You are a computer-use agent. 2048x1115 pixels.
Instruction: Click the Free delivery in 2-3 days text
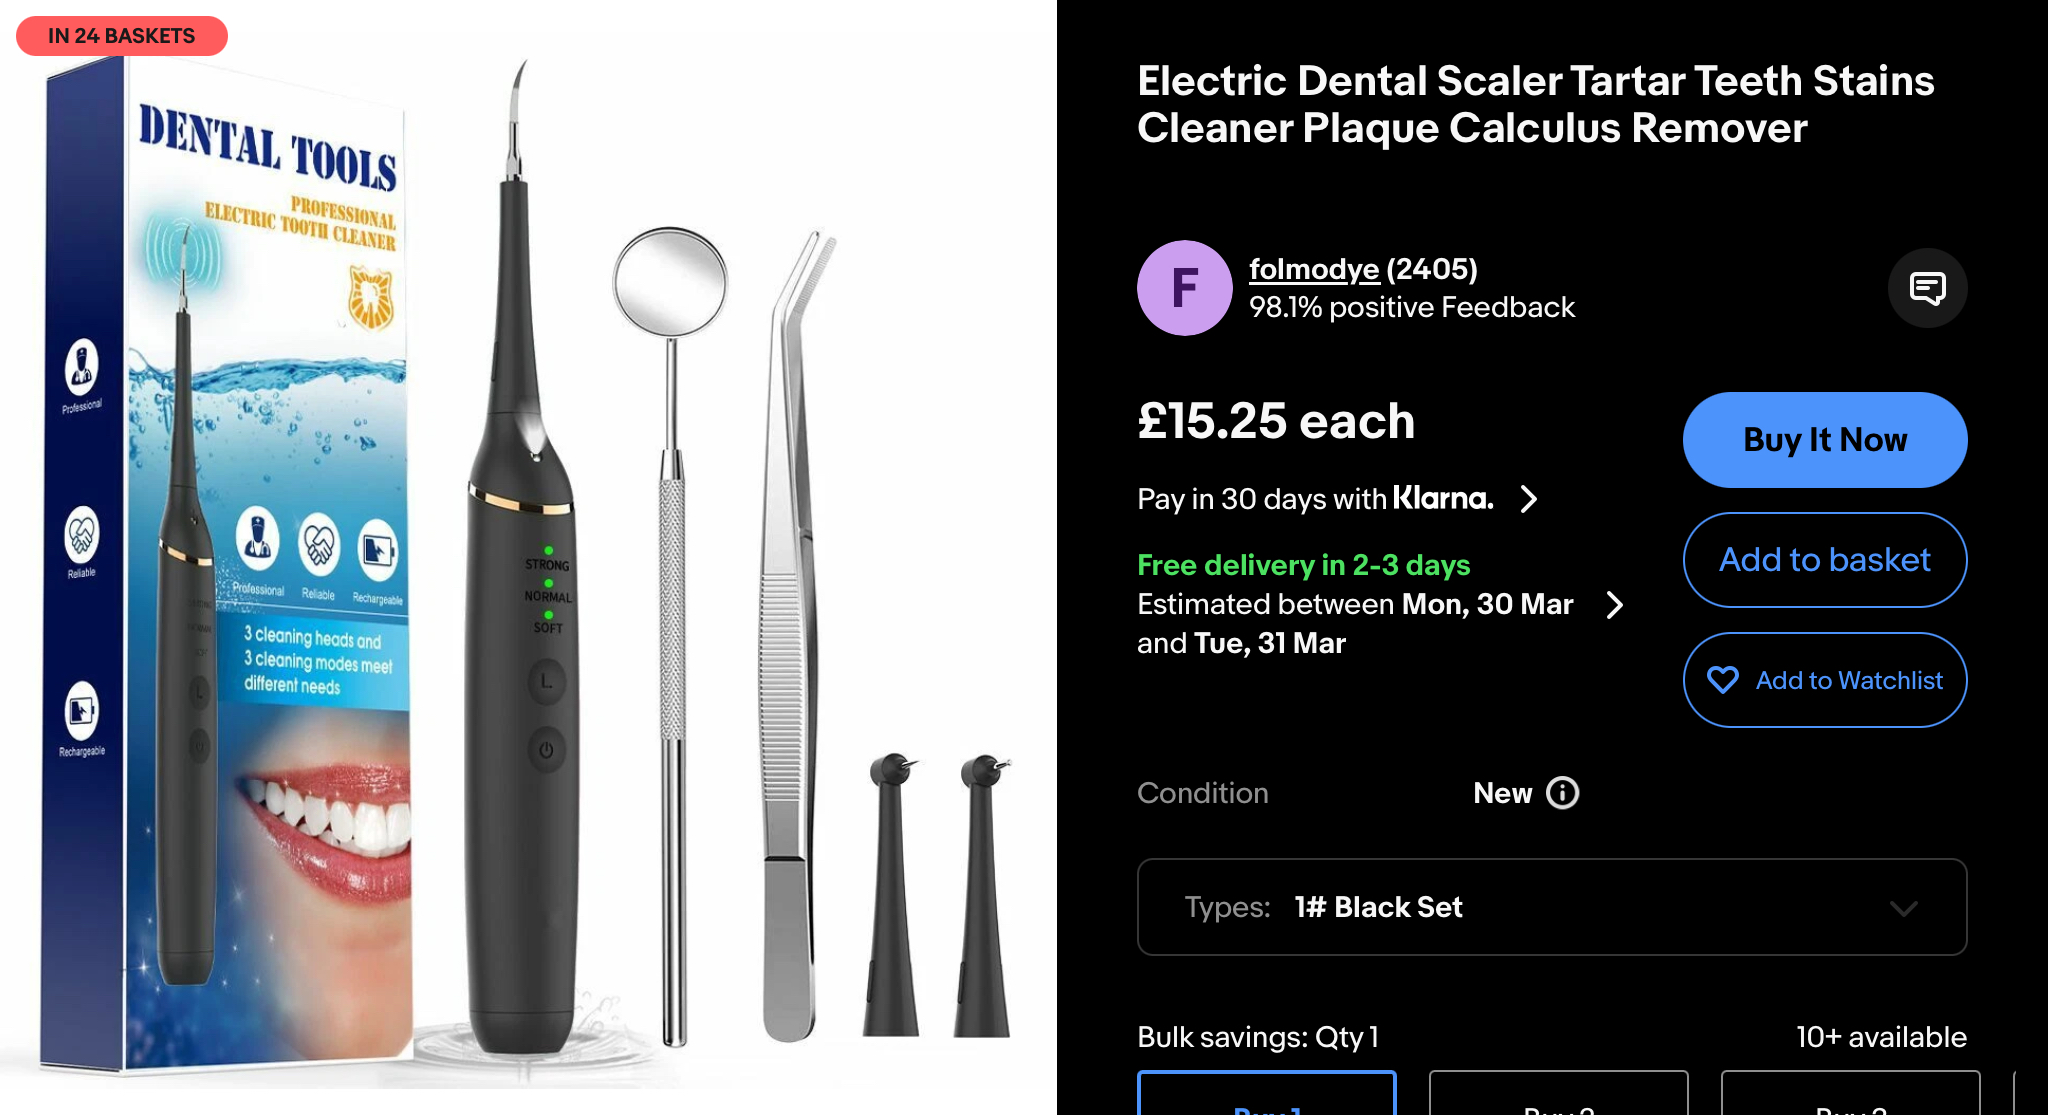click(x=1304, y=565)
